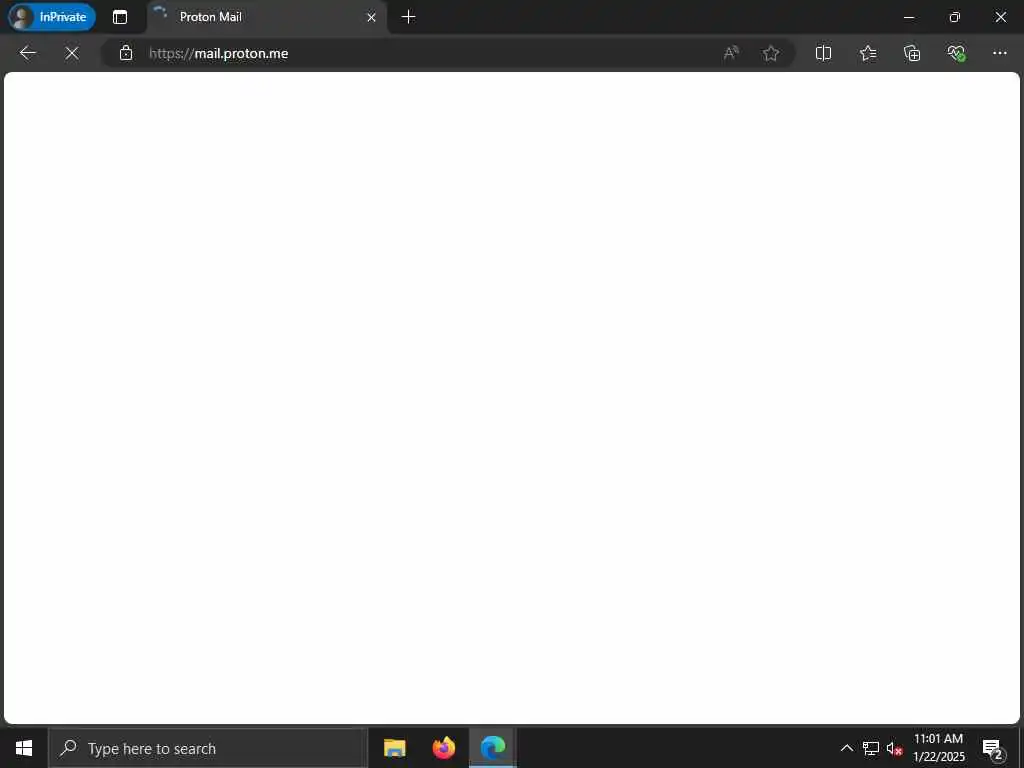Click the Edge taskbar icon

tap(493, 748)
